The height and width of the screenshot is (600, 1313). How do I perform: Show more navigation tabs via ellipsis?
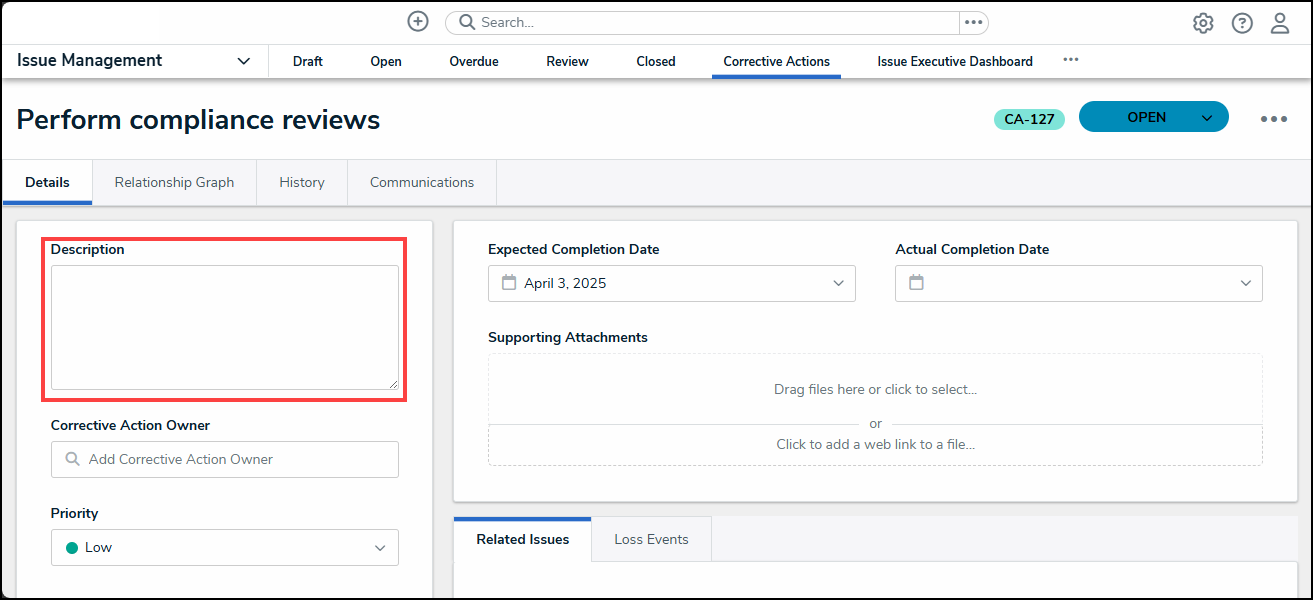tap(1070, 60)
